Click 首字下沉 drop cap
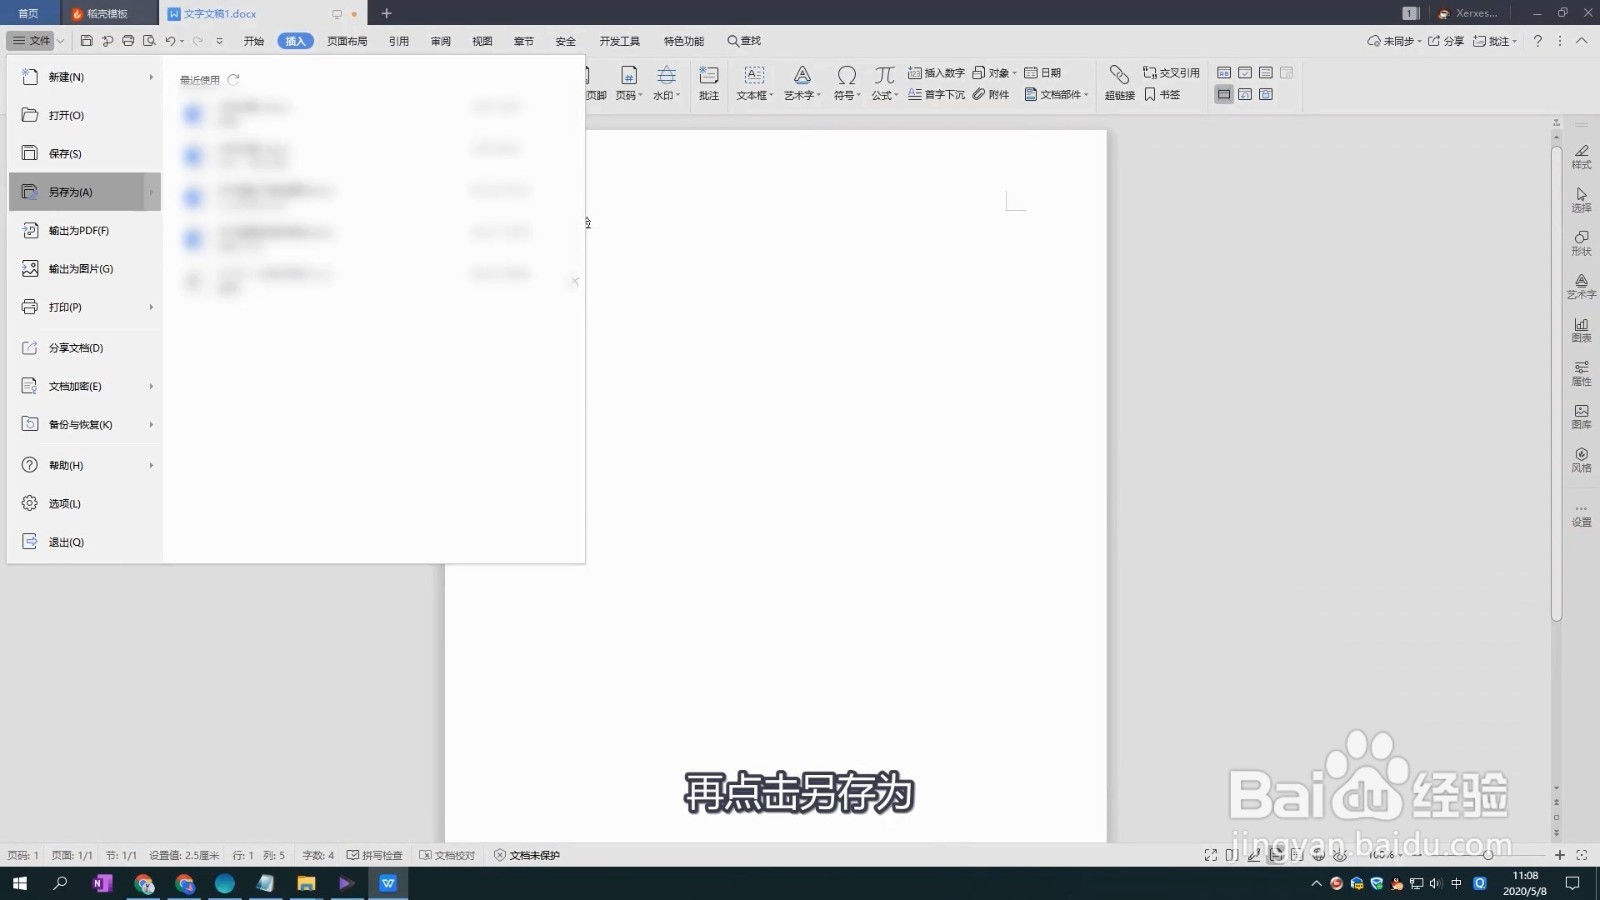1600x900 pixels. (936, 95)
